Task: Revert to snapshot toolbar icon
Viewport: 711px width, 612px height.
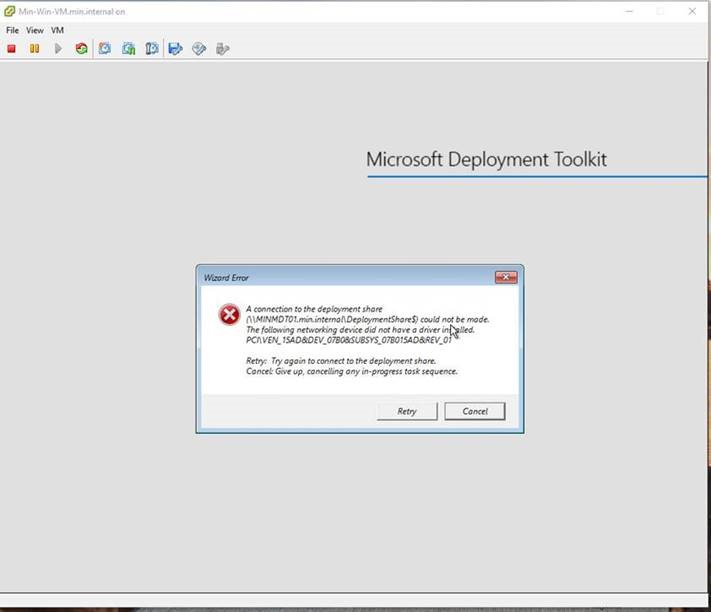Action: pyautogui.click(x=129, y=49)
